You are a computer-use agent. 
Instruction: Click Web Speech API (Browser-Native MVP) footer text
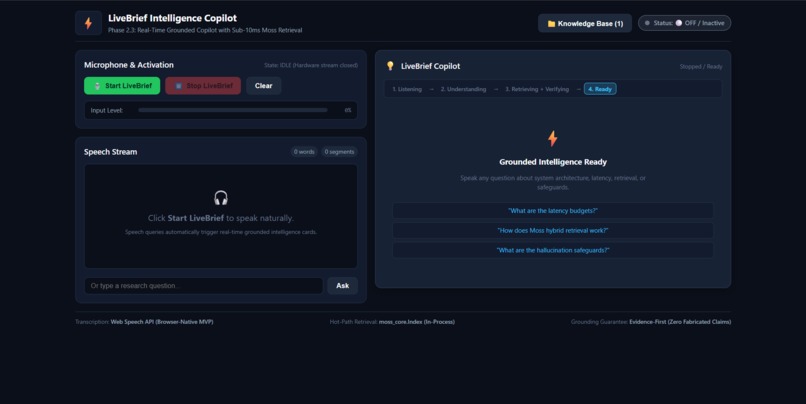tap(162, 322)
